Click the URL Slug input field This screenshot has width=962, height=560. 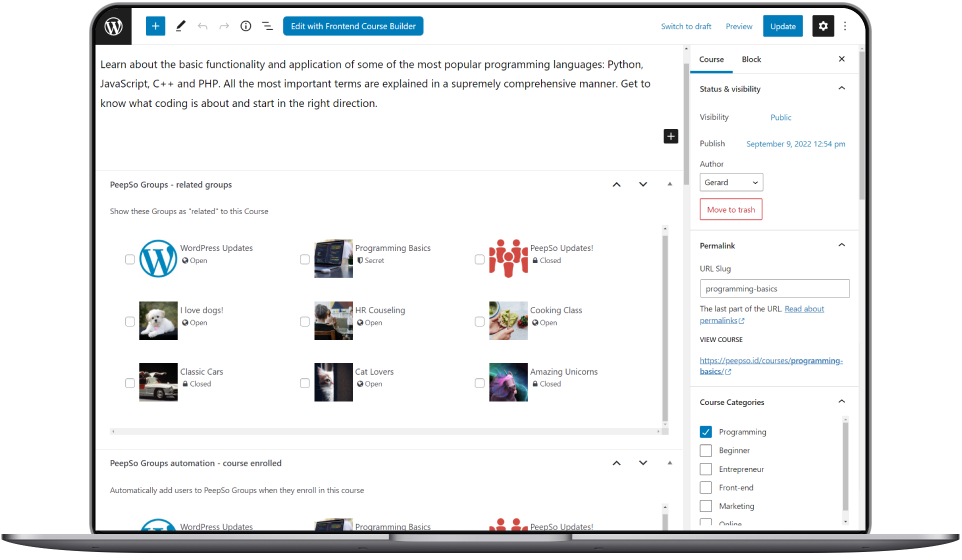pyautogui.click(x=775, y=288)
